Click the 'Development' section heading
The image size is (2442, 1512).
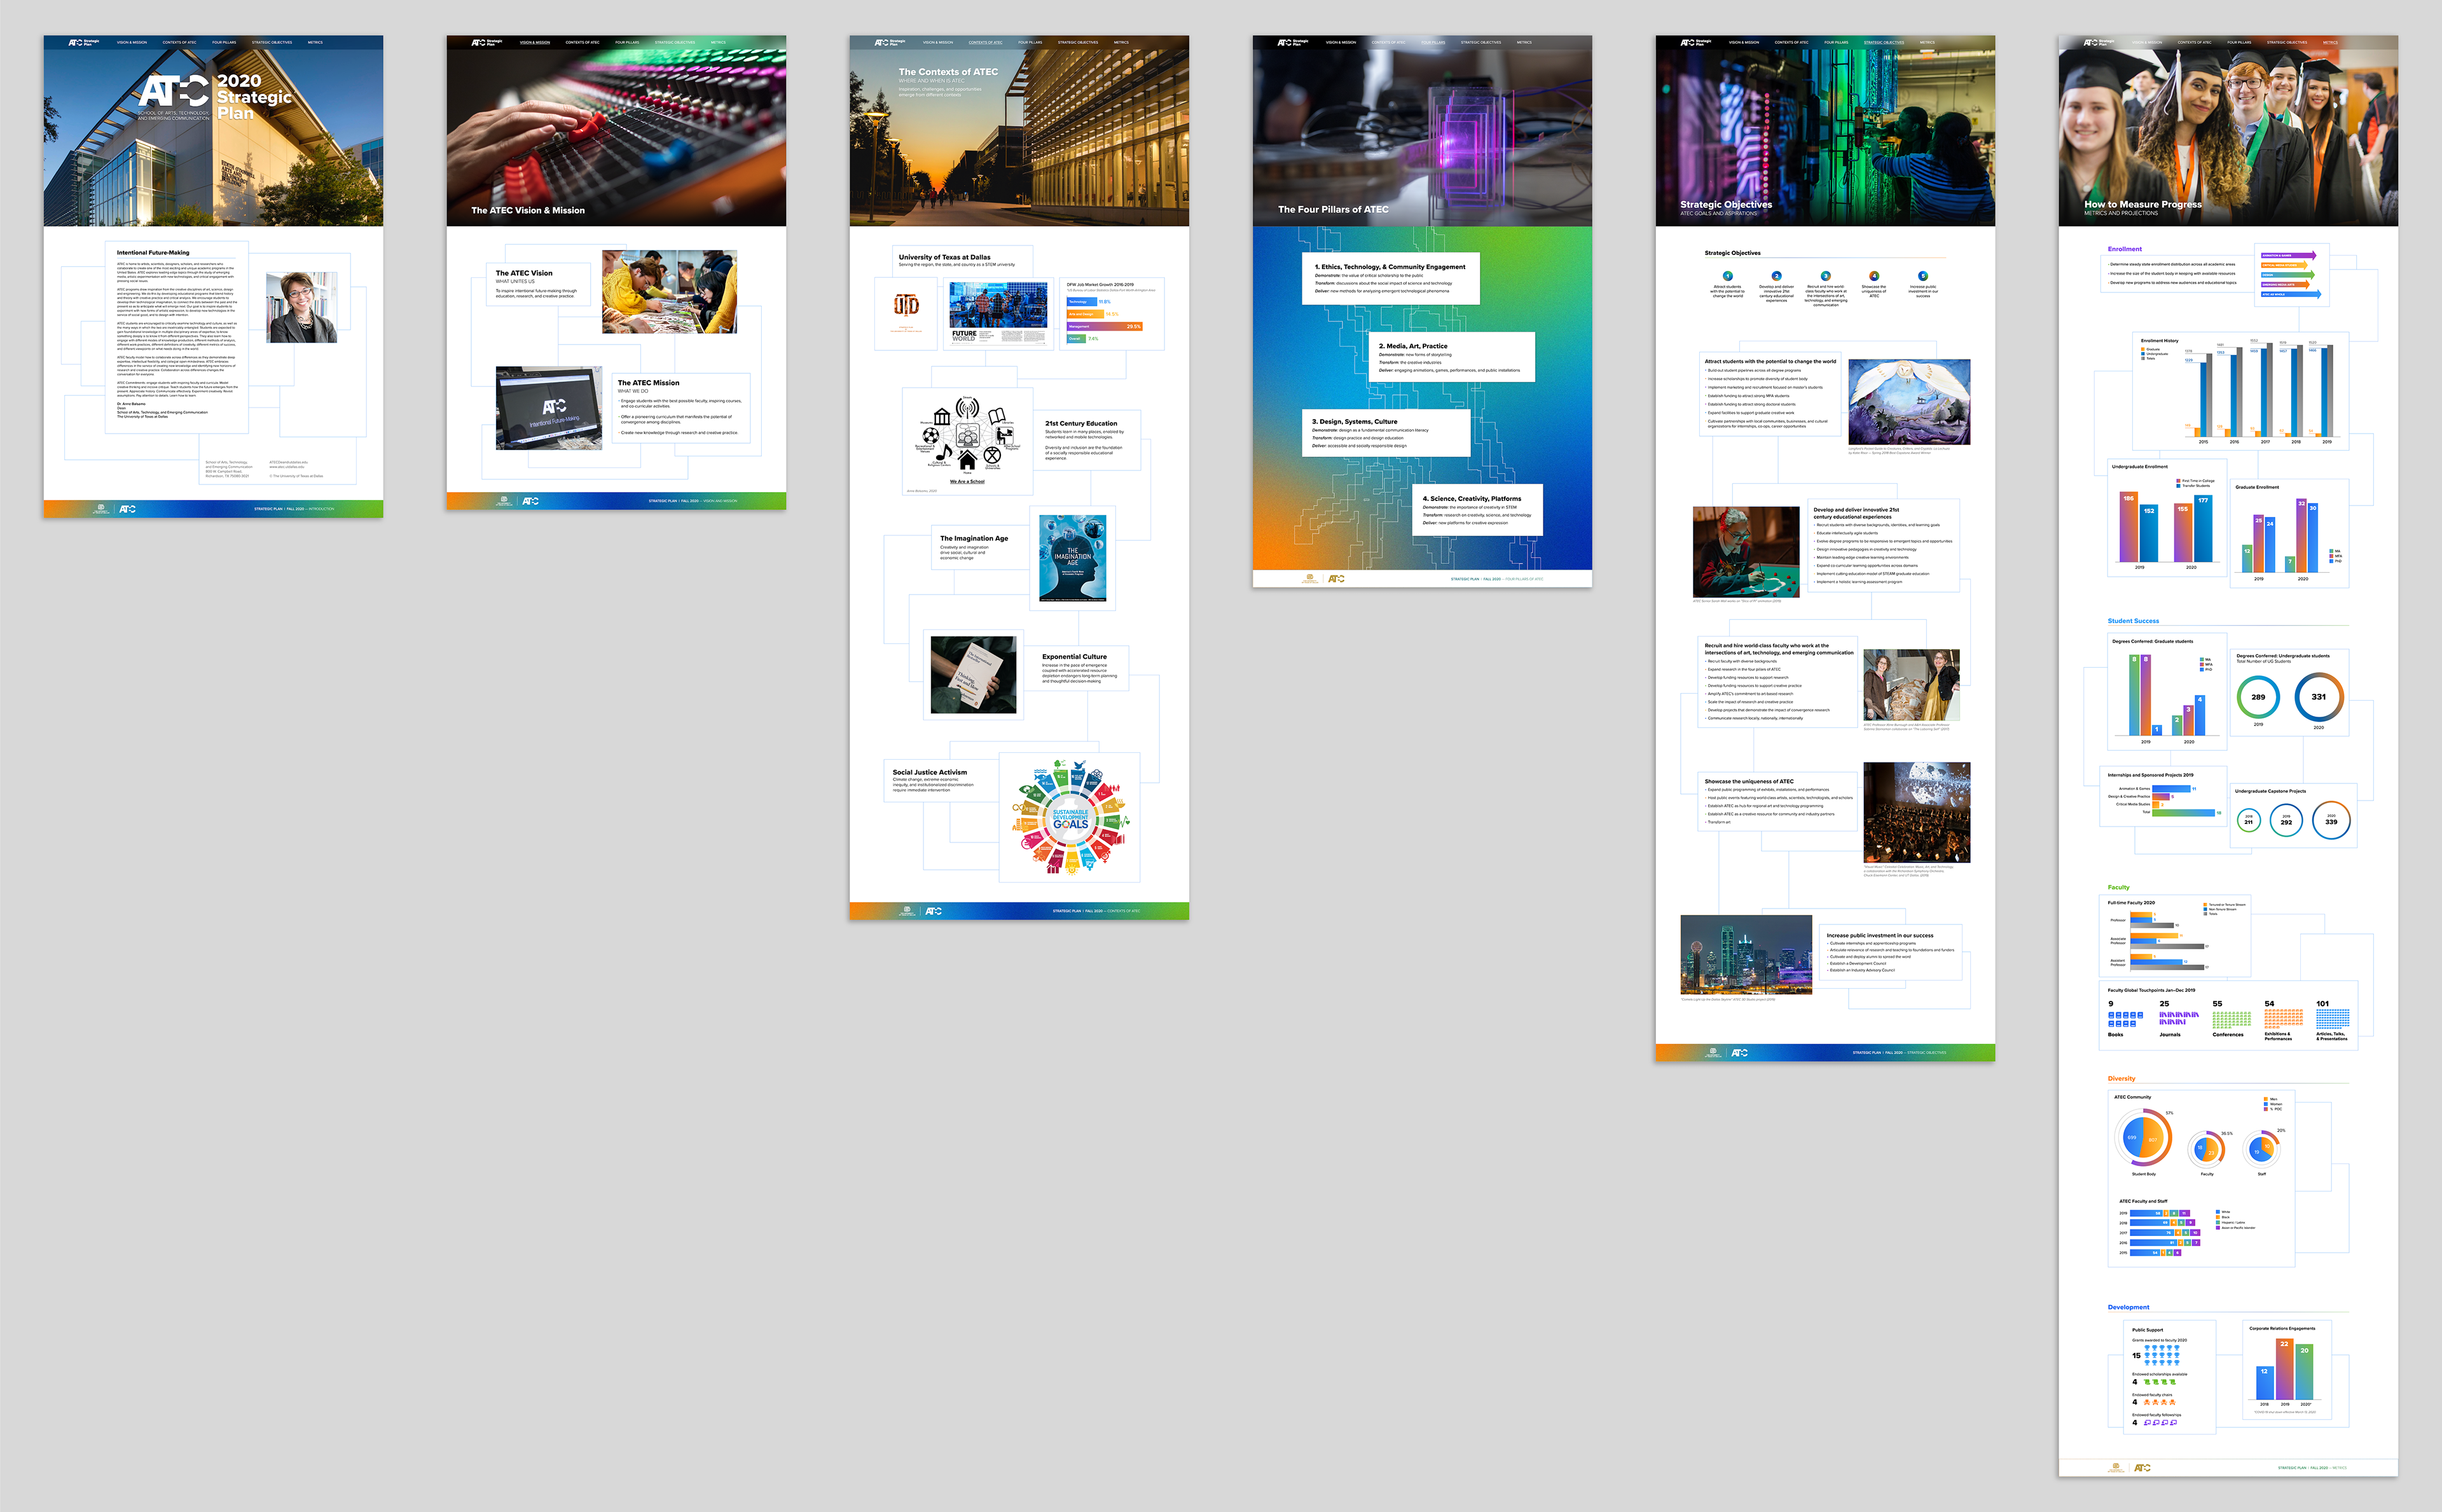coord(2128,1307)
